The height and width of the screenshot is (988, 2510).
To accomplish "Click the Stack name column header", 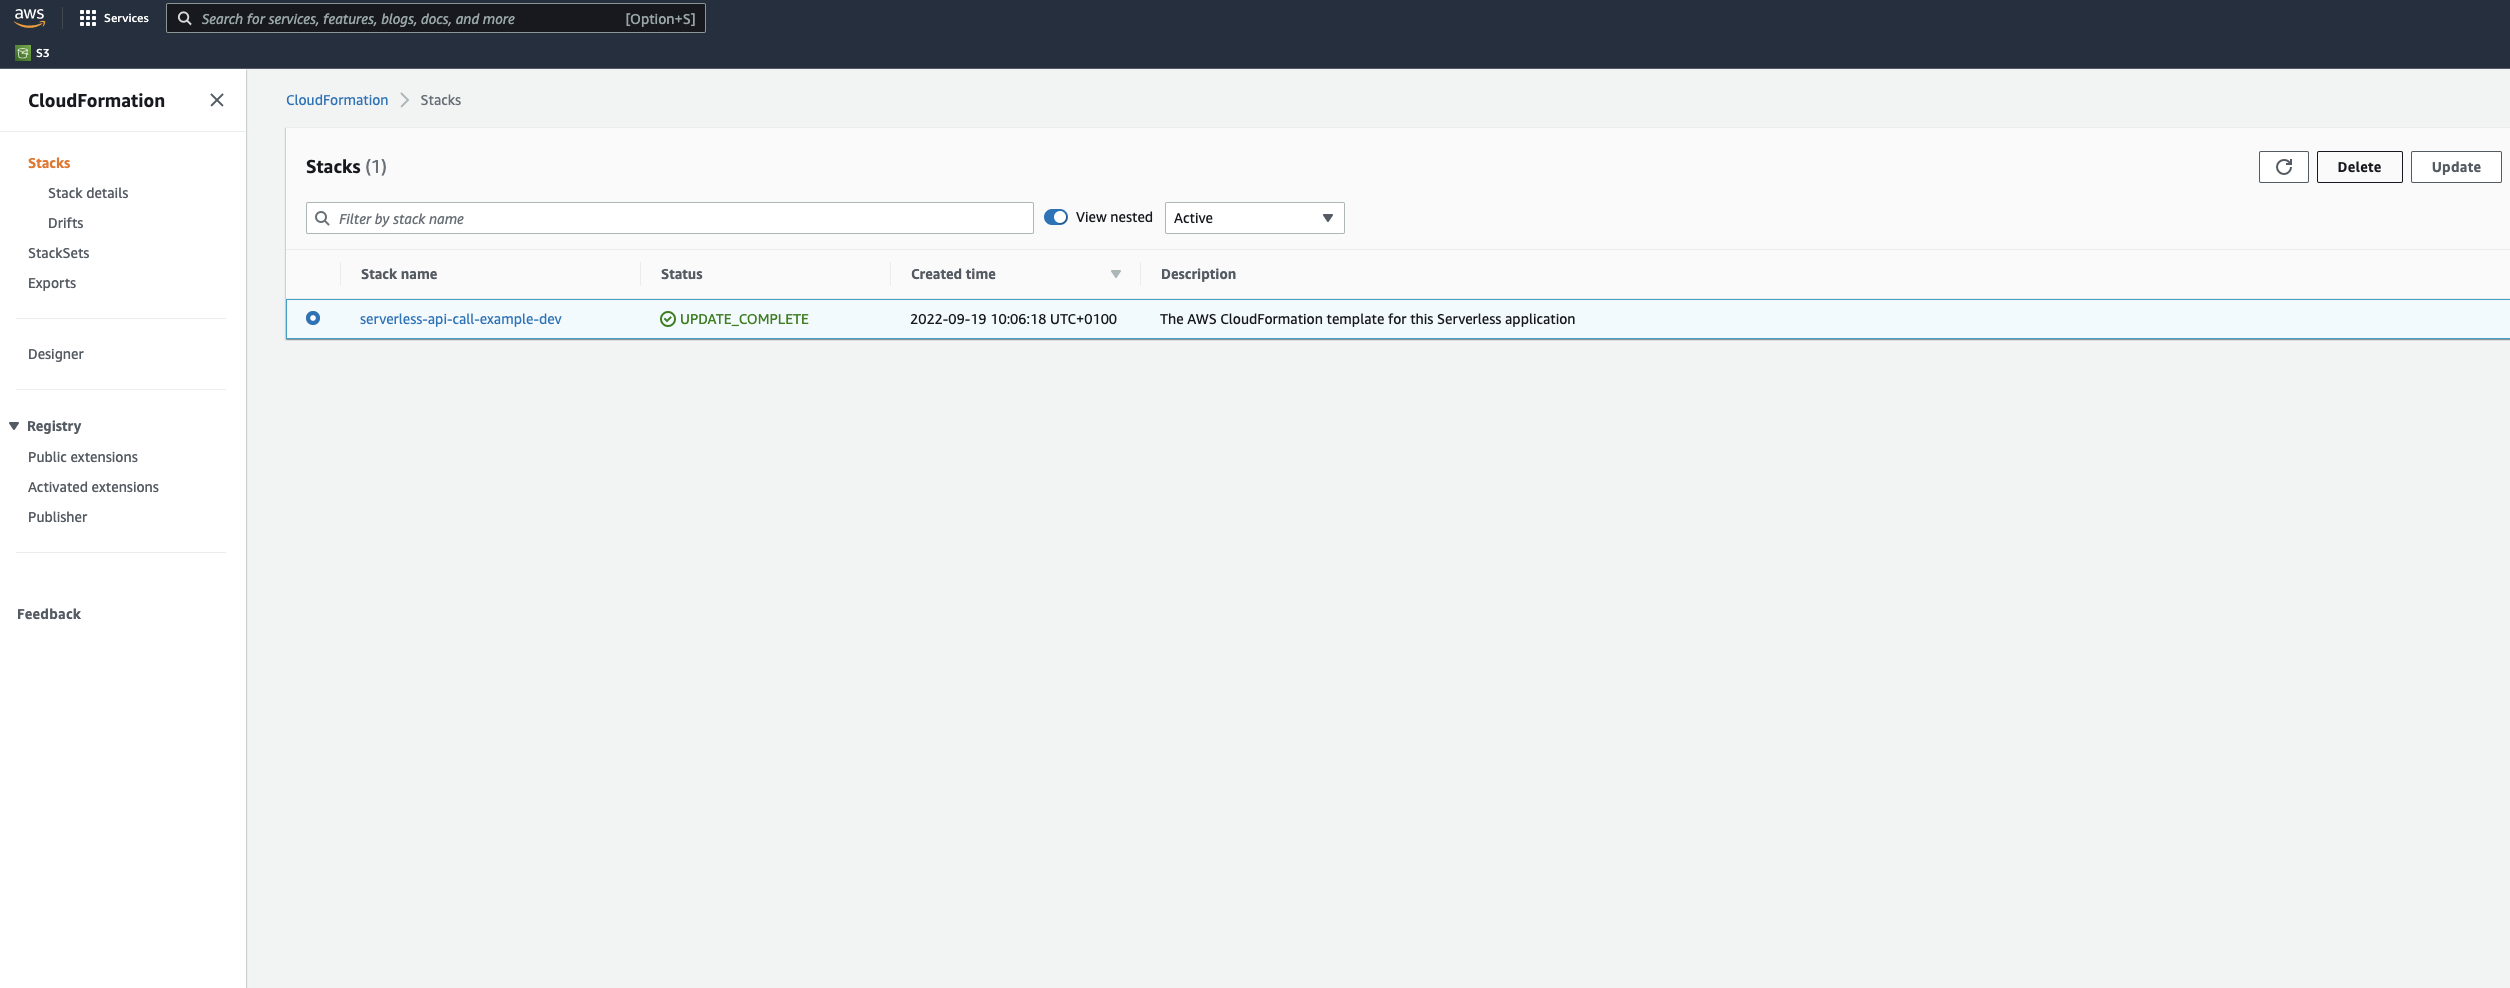I will coord(399,274).
